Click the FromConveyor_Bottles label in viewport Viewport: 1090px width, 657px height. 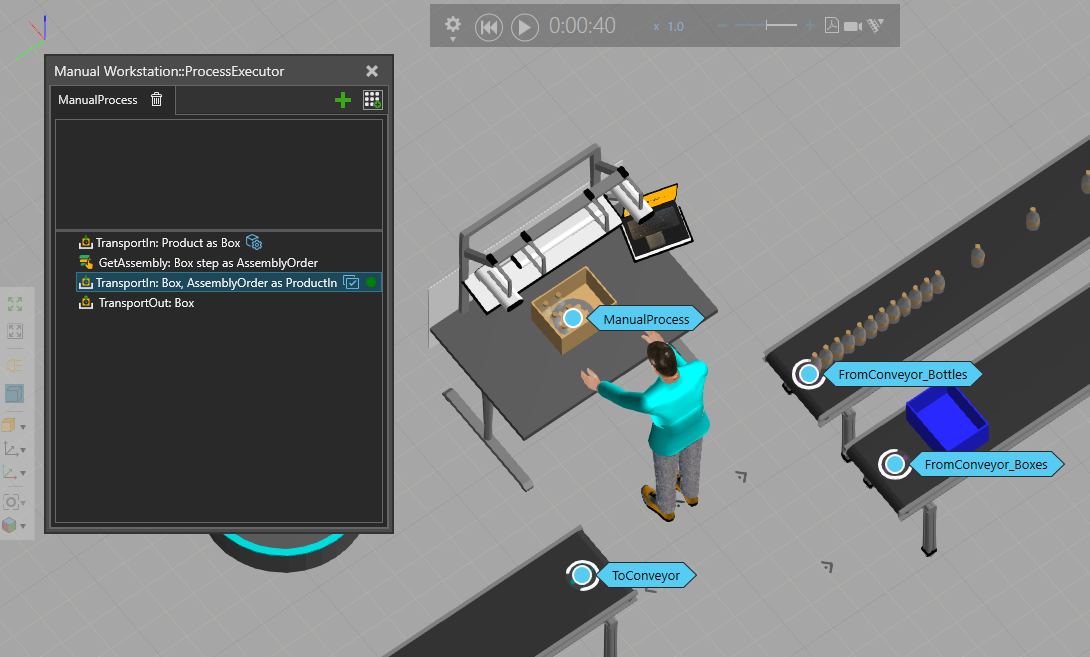902,375
